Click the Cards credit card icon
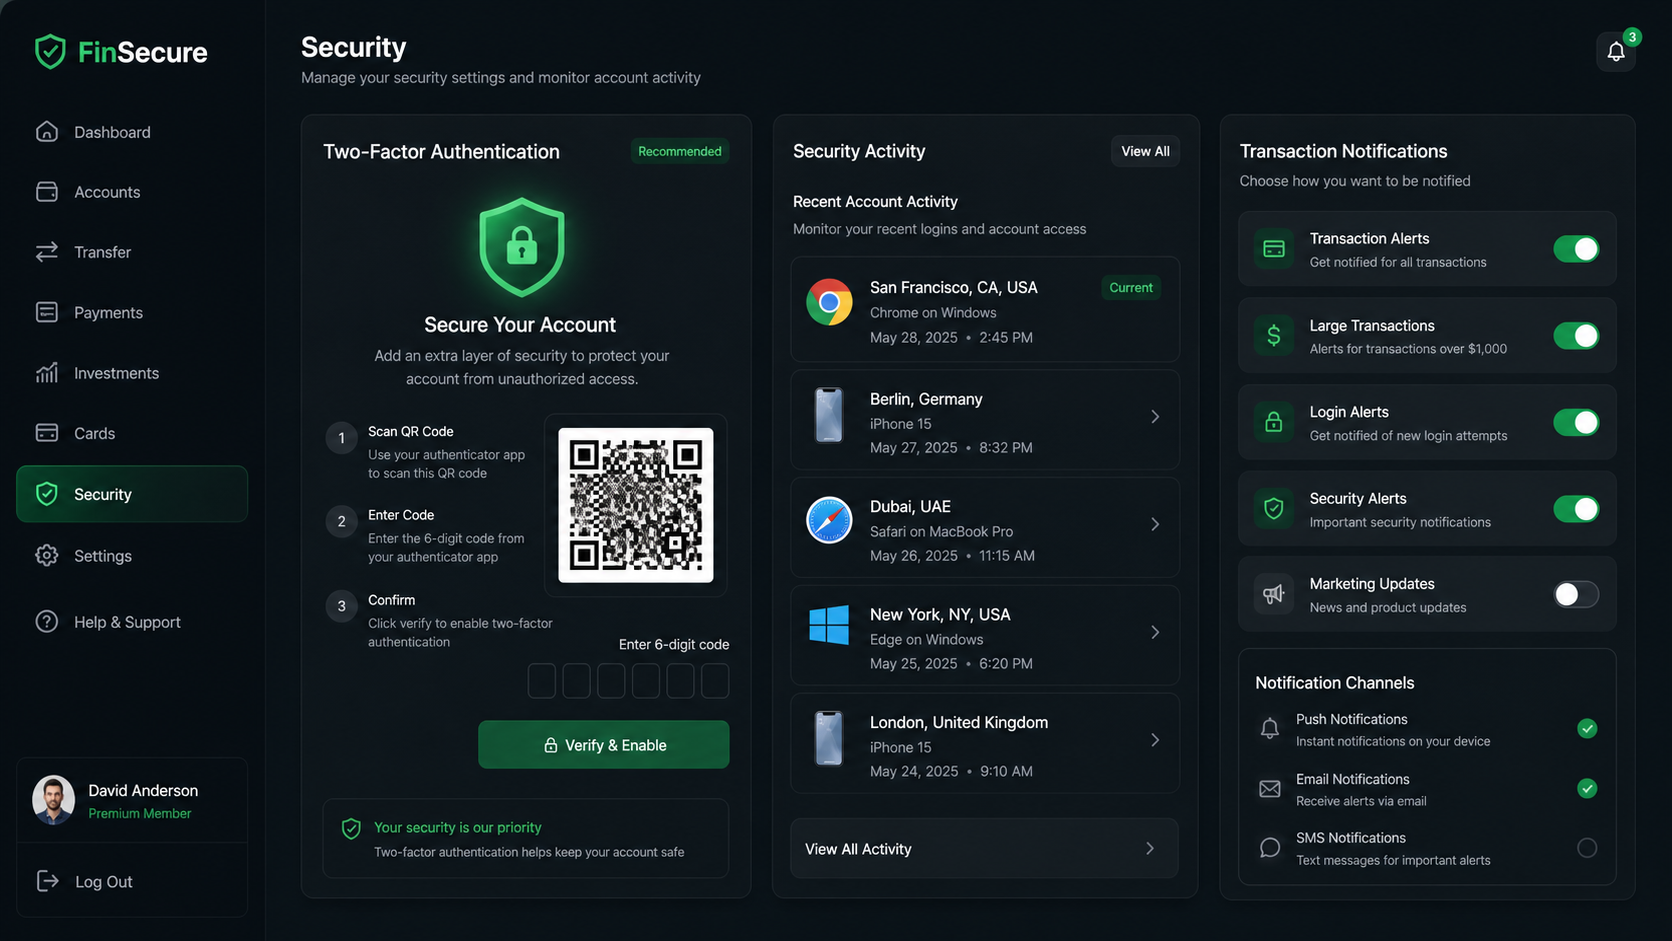 [47, 433]
